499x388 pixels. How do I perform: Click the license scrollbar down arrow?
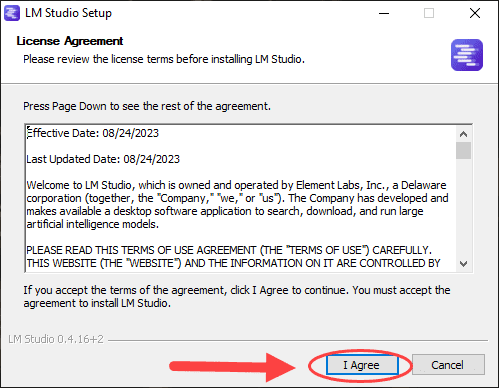[x=463, y=264]
